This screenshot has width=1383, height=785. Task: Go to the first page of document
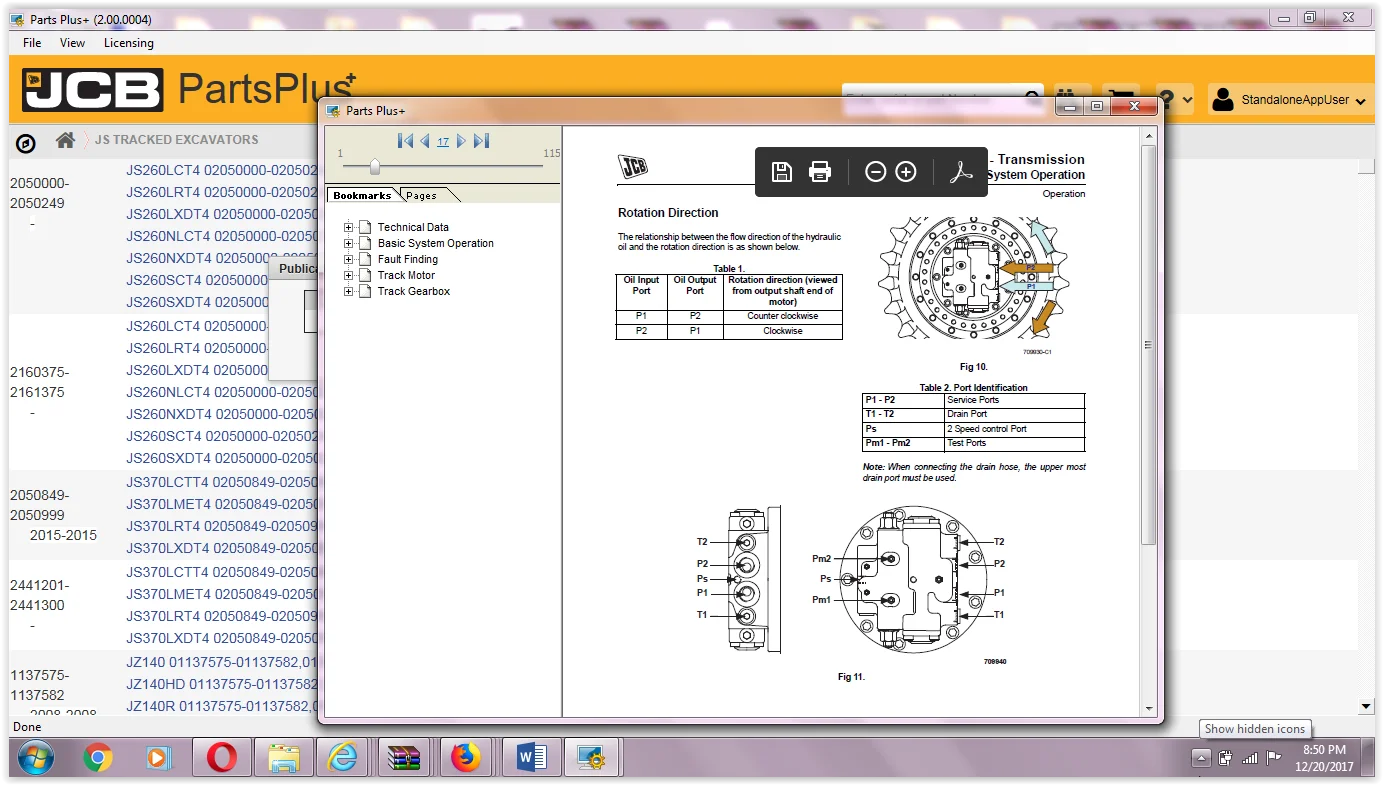click(x=405, y=141)
